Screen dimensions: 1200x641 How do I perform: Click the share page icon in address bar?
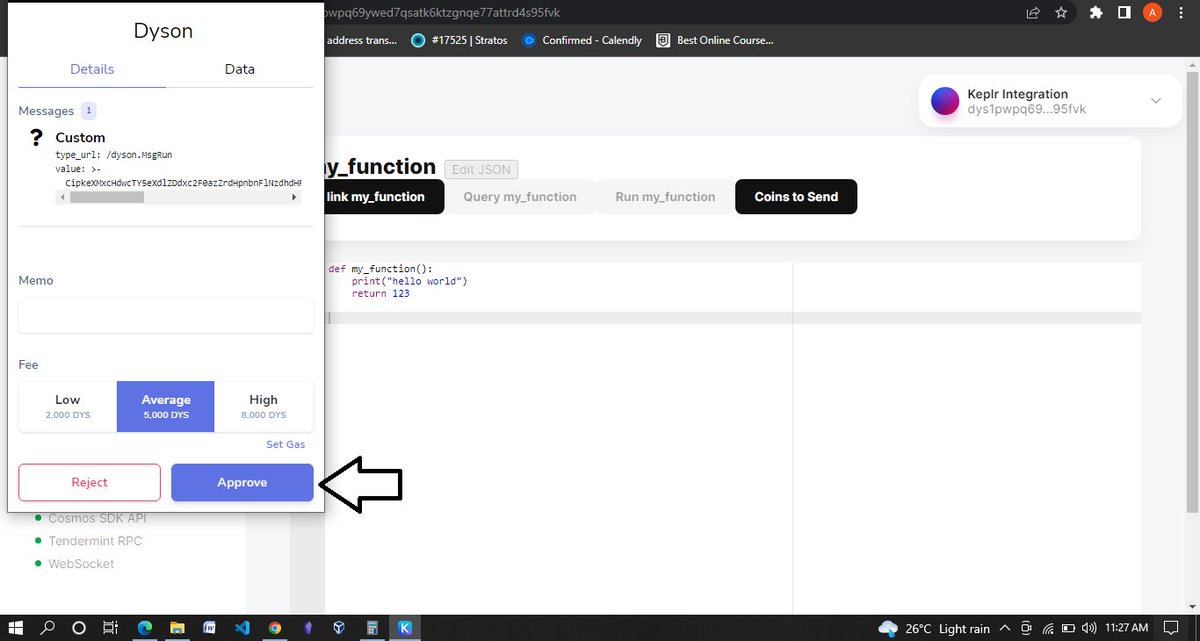(1032, 13)
